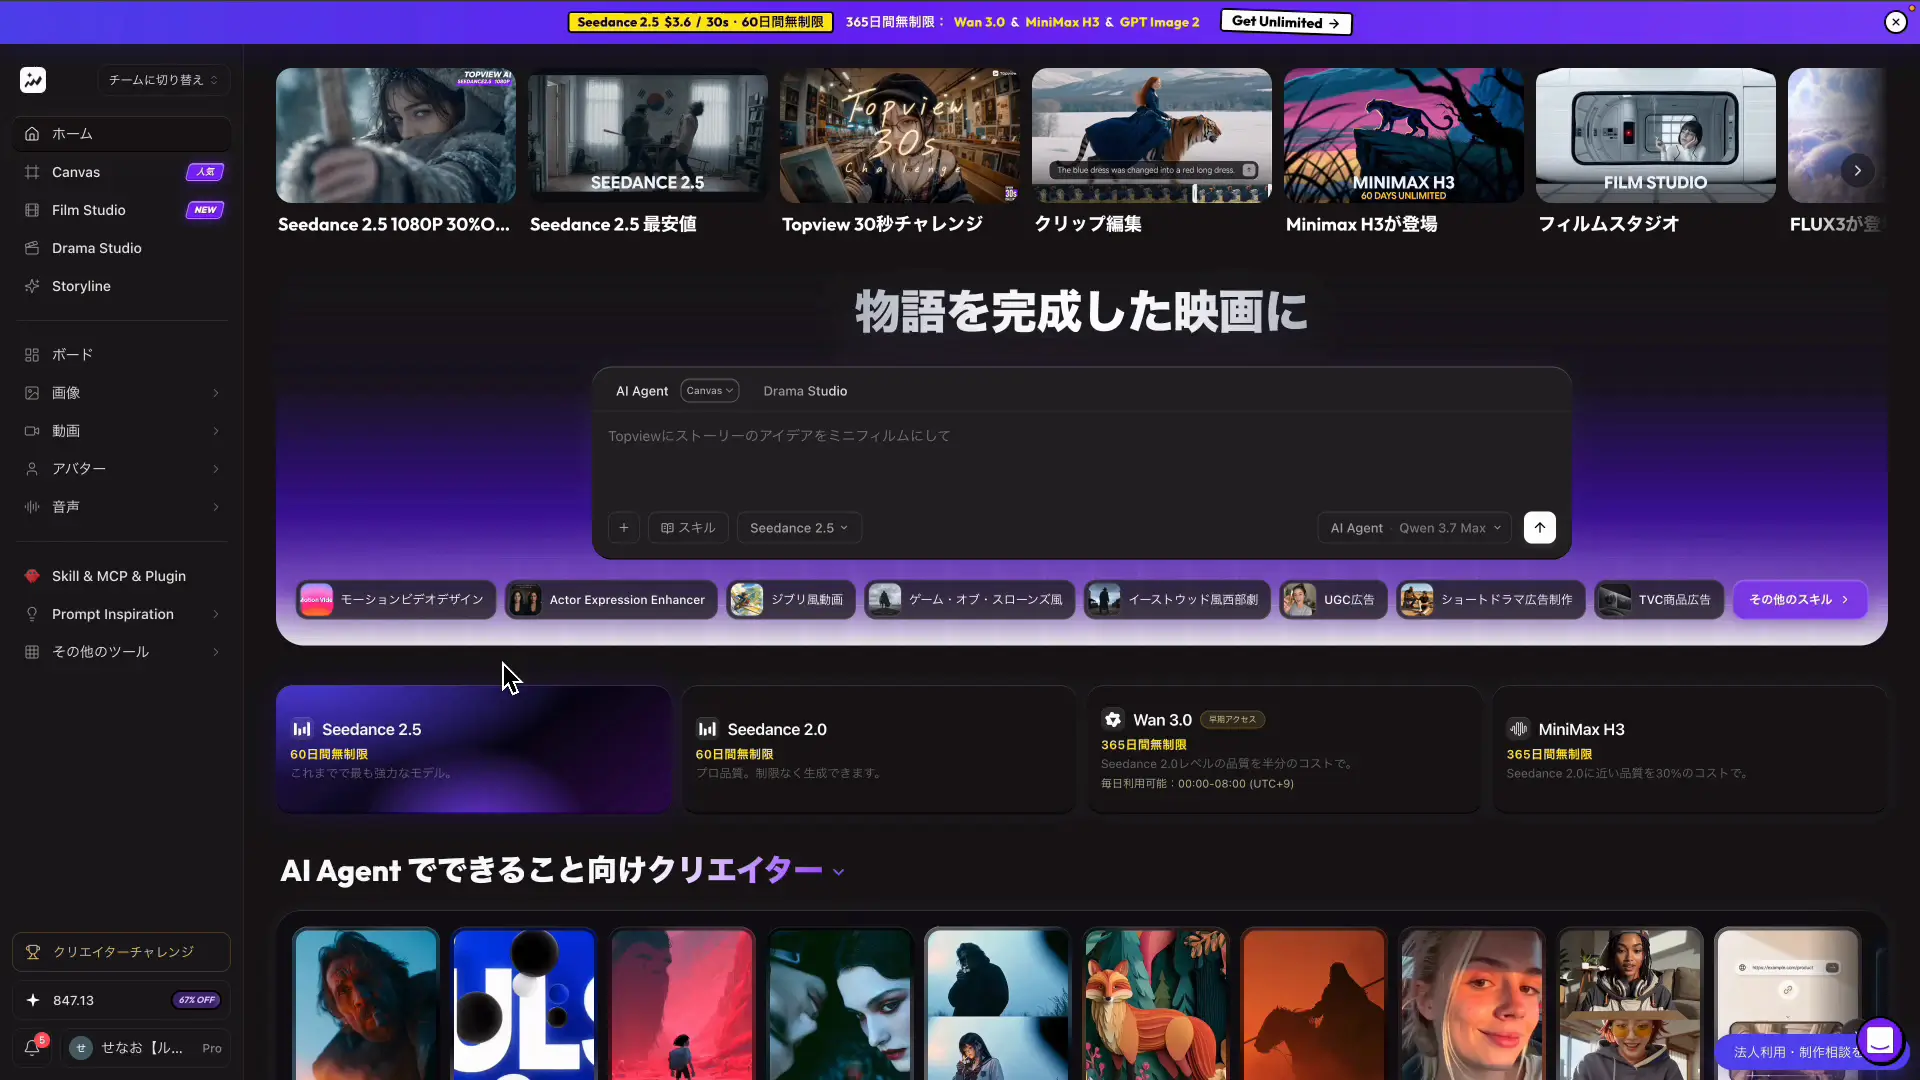Switch to the Drama Studio tab in prompt box
1920x1080 pixels.
click(x=805, y=391)
